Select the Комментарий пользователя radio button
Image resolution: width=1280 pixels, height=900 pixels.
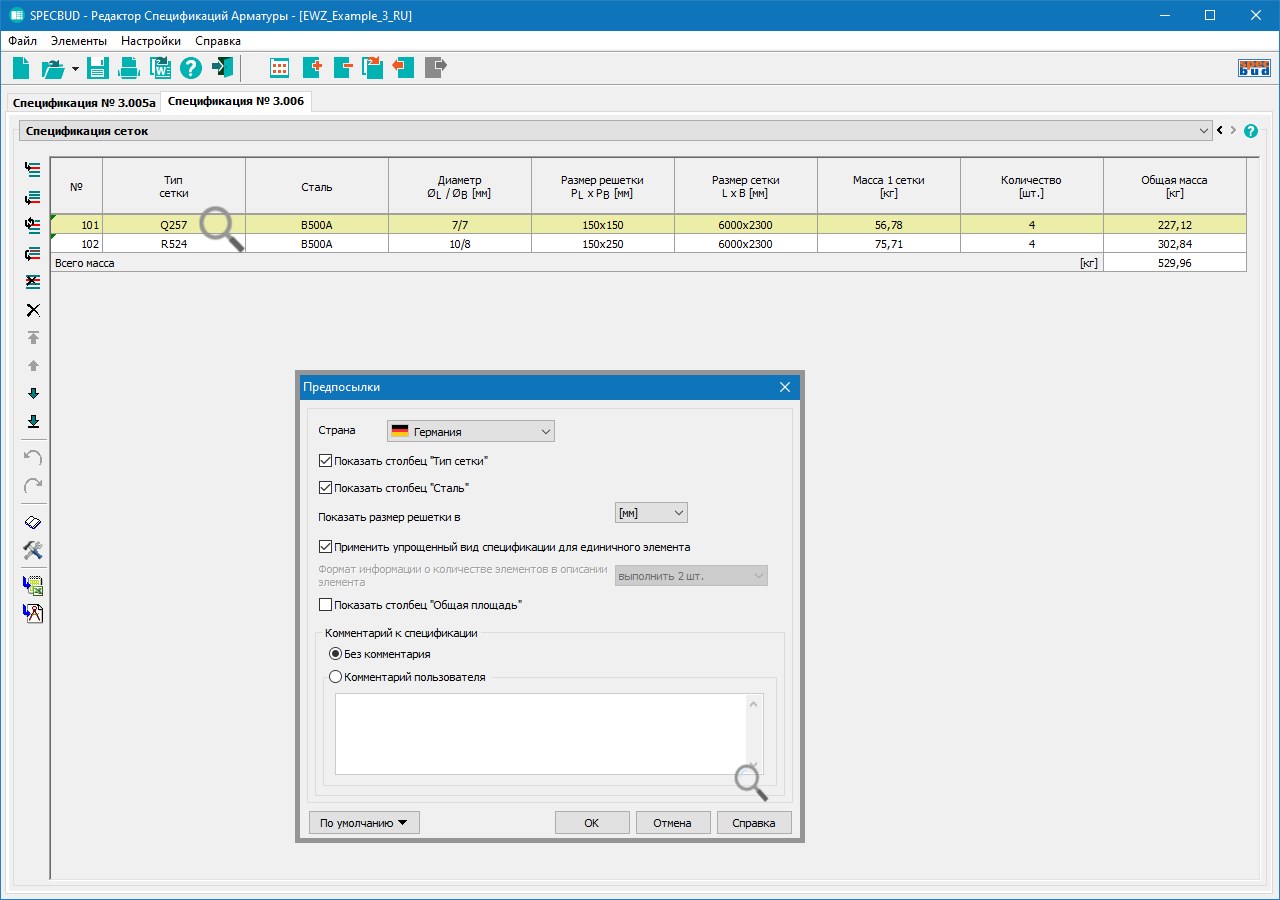(336, 677)
